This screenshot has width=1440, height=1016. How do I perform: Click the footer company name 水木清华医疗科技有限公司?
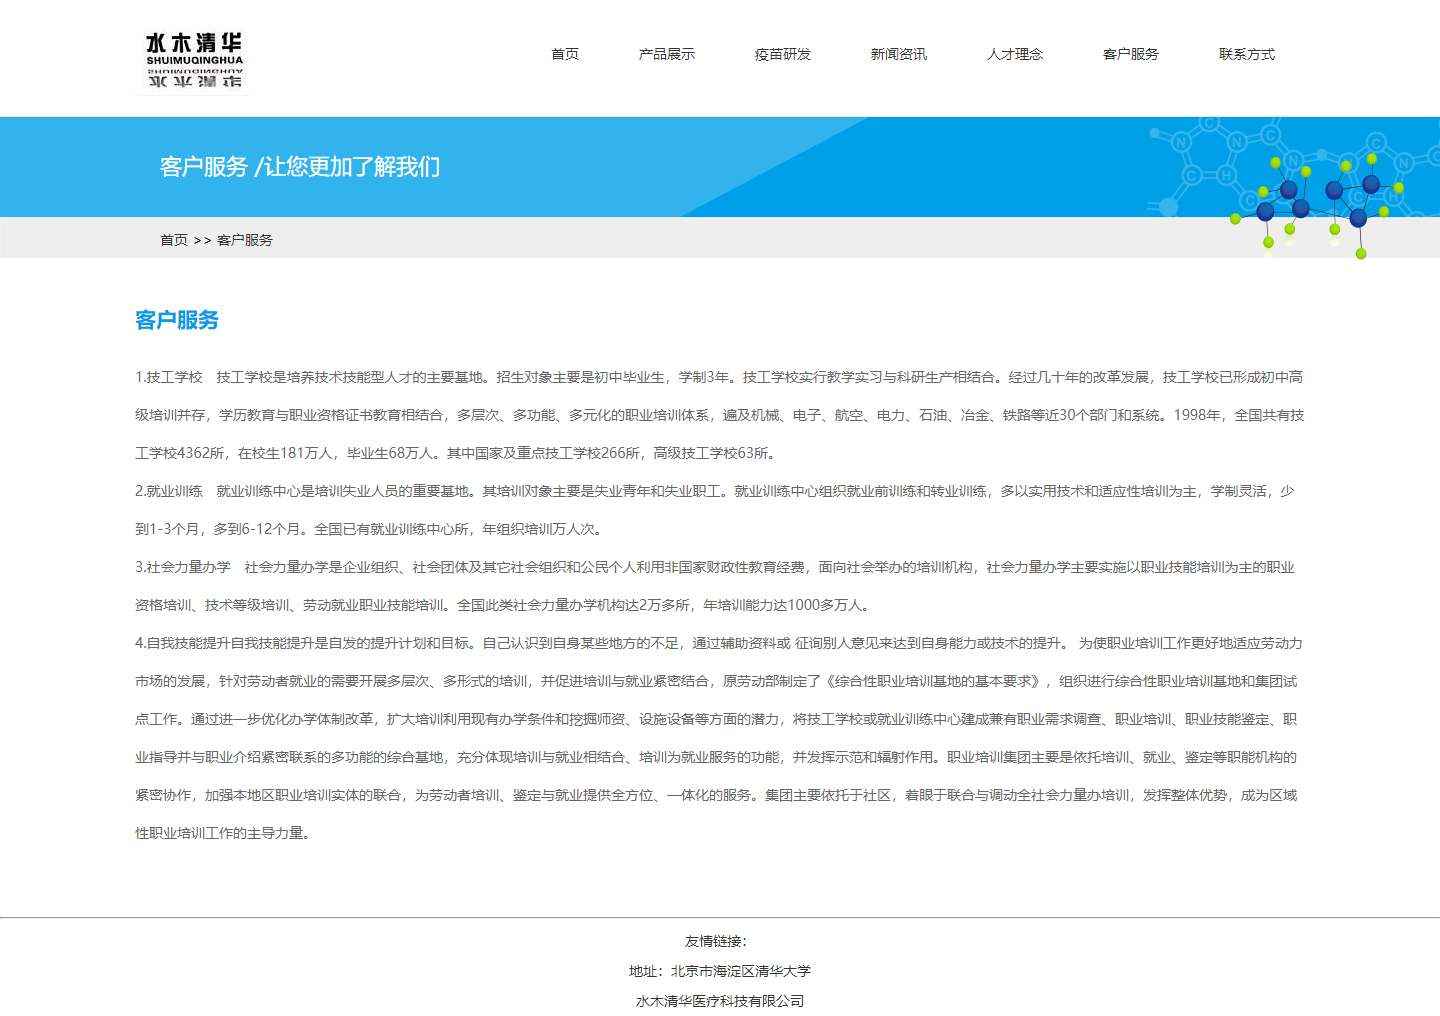coord(719,1001)
